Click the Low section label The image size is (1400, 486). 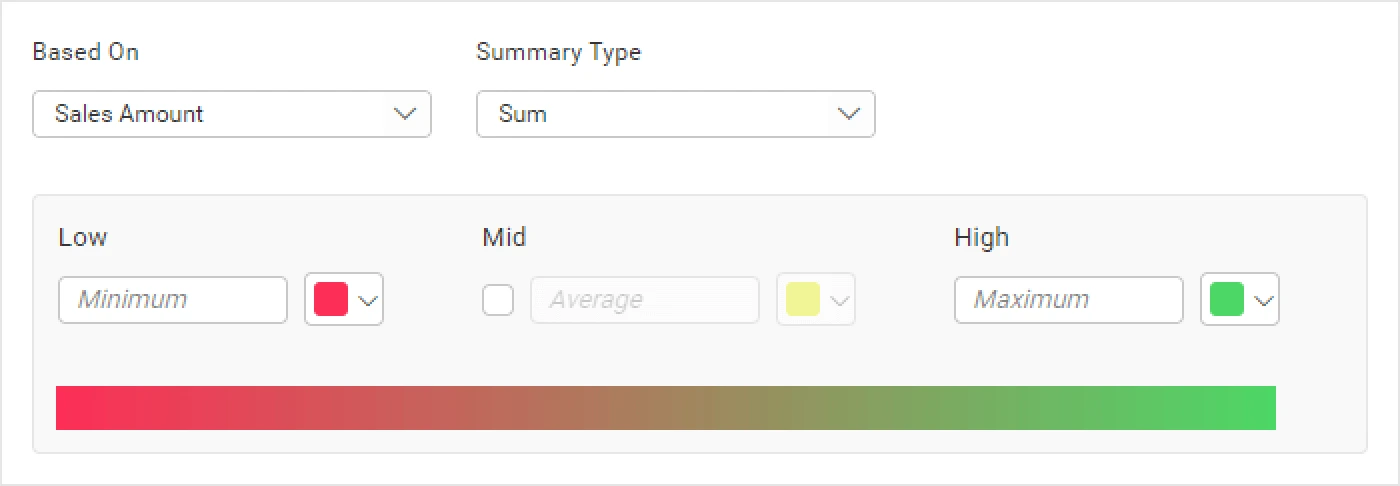point(83,238)
